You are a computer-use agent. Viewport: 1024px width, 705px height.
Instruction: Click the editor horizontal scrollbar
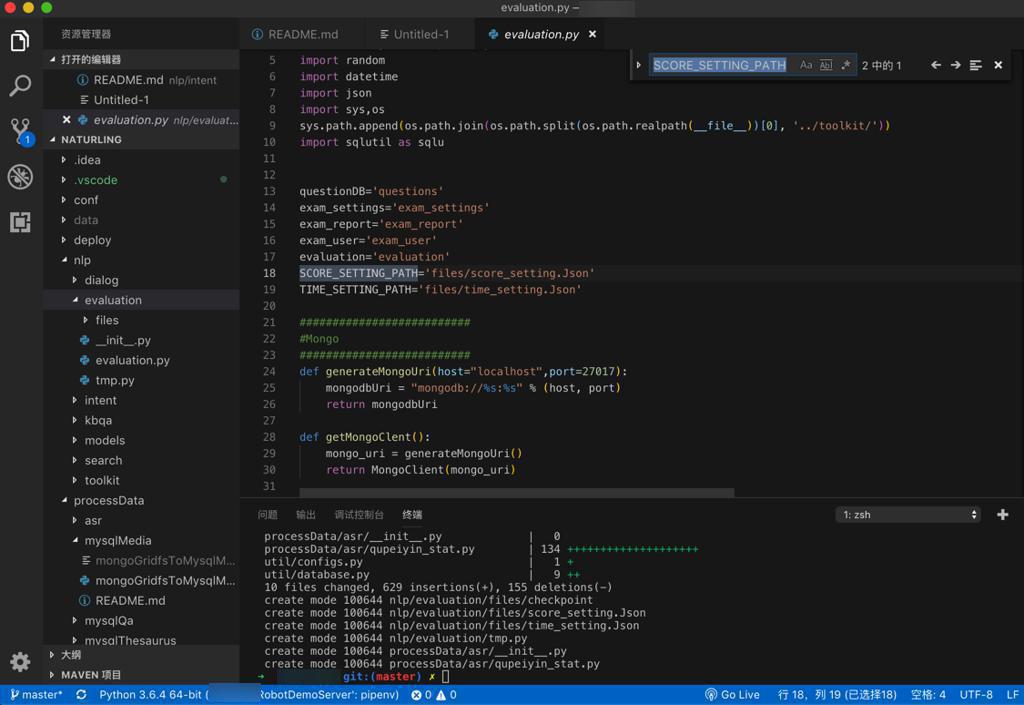(x=517, y=492)
